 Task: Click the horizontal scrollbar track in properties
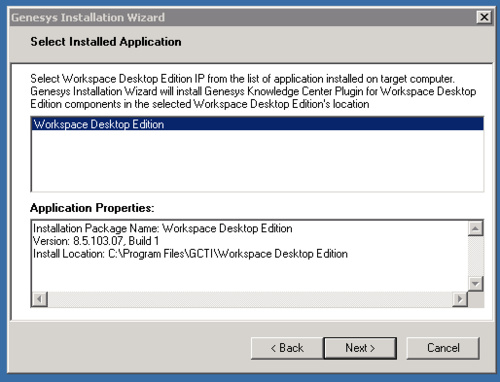tap(250, 299)
